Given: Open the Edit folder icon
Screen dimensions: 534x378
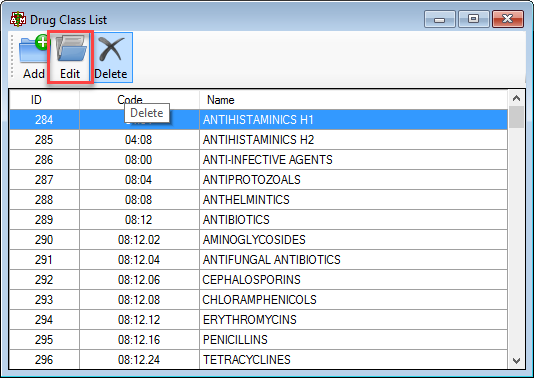Looking at the screenshot, I should coord(71,49).
